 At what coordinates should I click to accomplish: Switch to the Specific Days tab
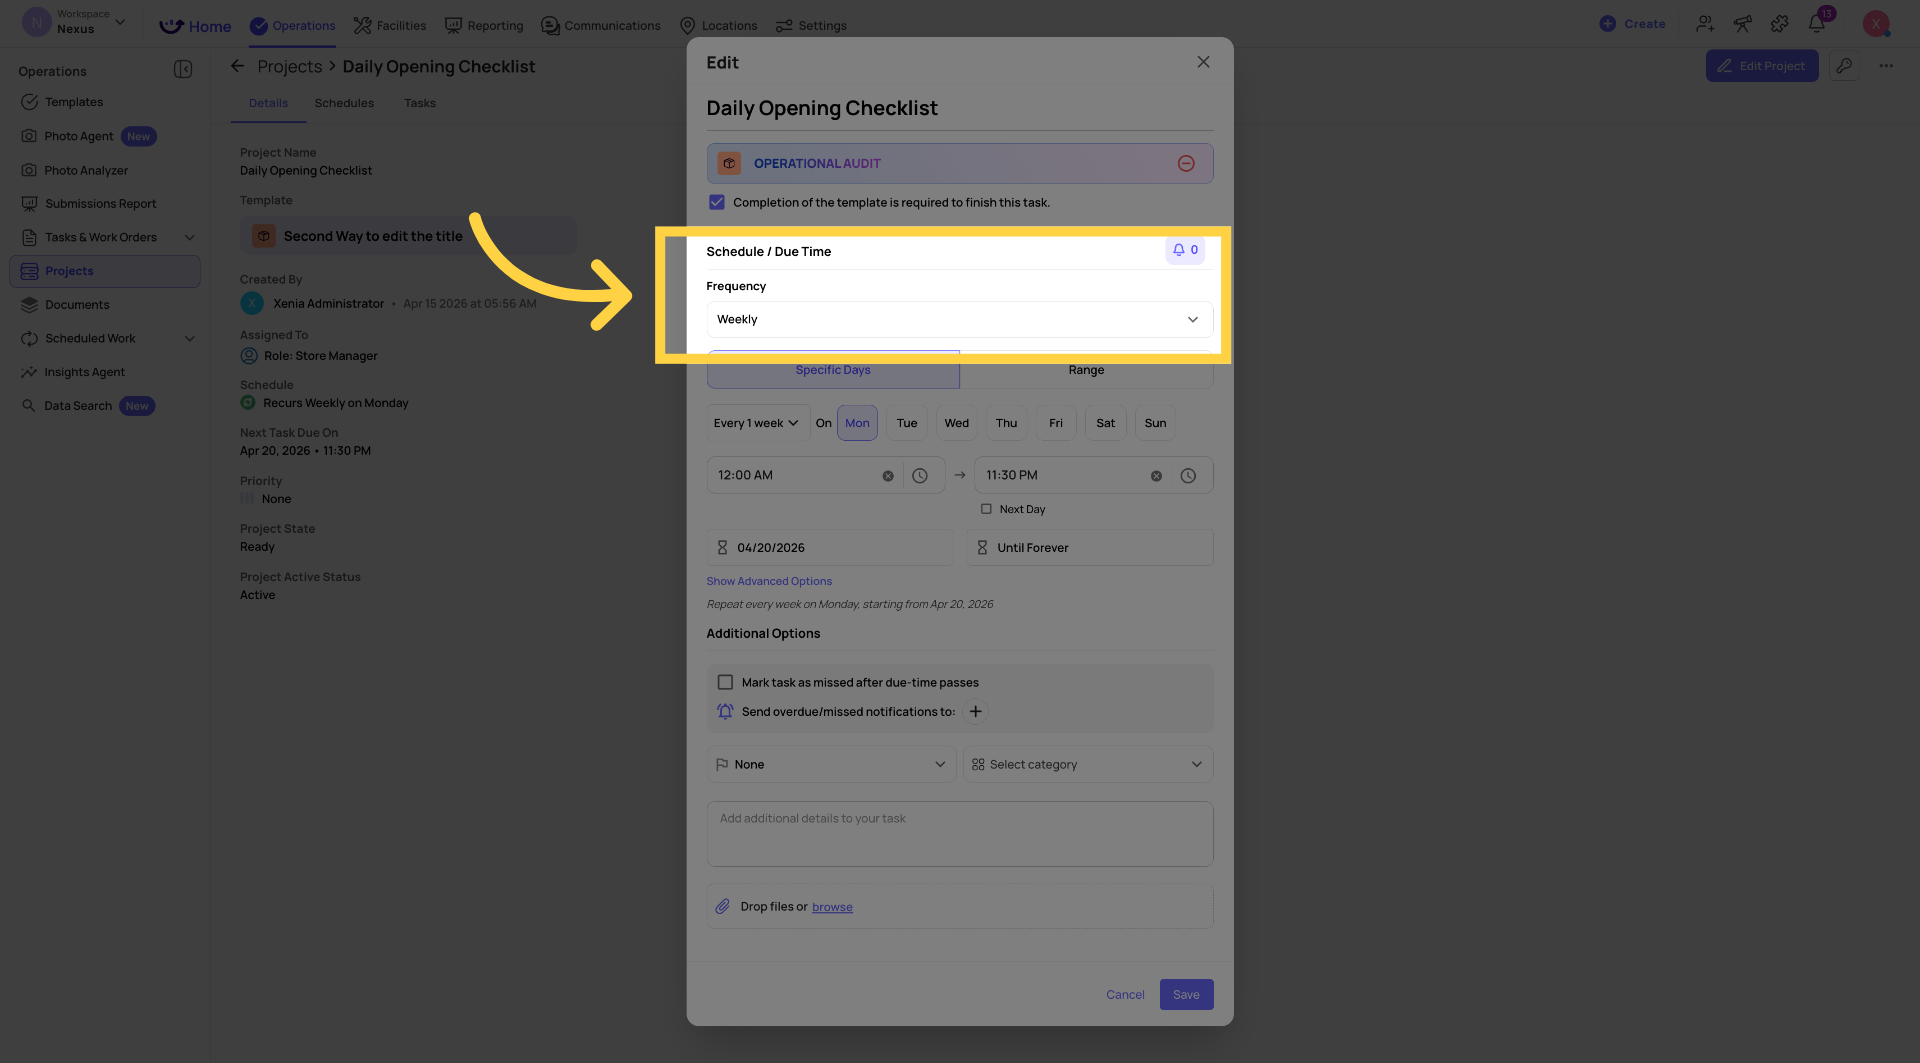(x=833, y=370)
